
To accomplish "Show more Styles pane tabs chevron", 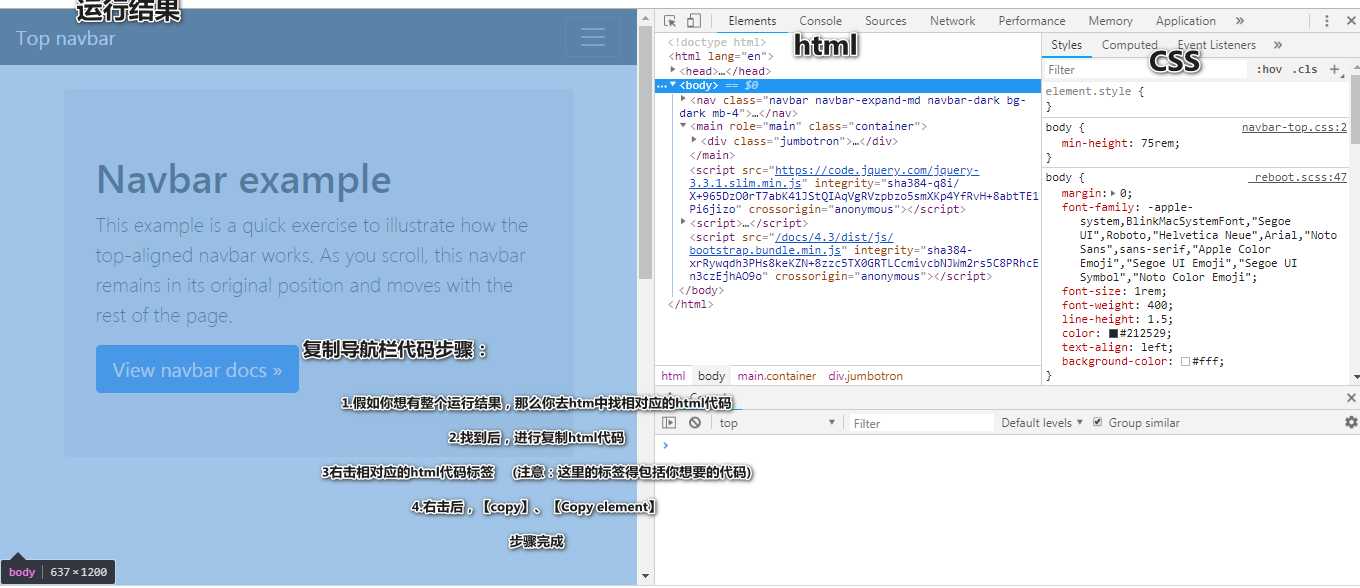I will click(1278, 45).
